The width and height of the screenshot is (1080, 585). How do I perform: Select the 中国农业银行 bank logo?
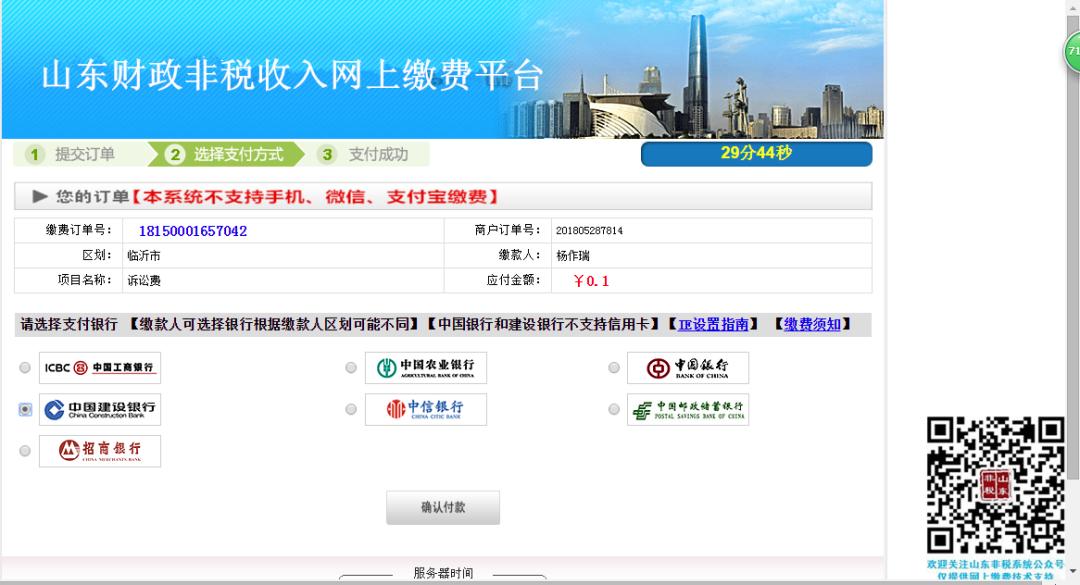coord(425,367)
